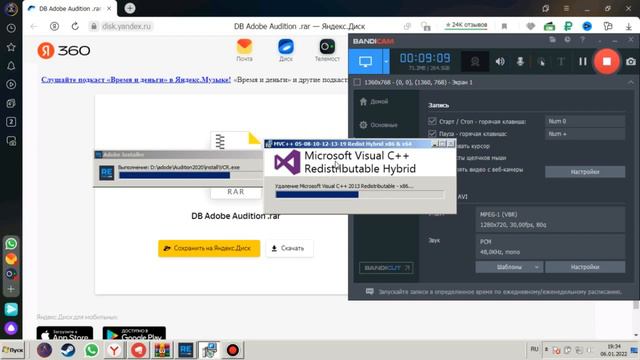The height and width of the screenshot is (360, 640).
Task: Open Bandicam recorder from the taskbar
Action: coord(233,350)
